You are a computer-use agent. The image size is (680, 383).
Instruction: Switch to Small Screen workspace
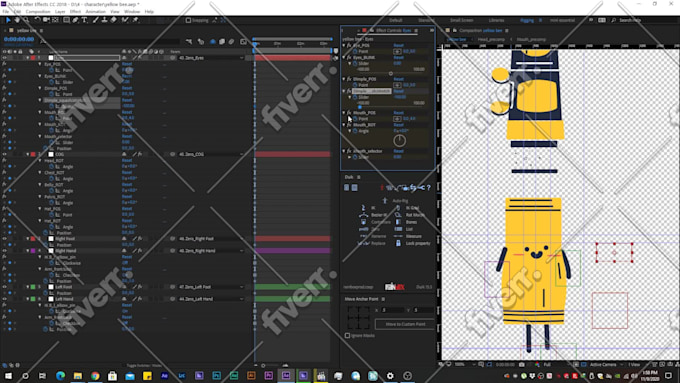pos(461,20)
